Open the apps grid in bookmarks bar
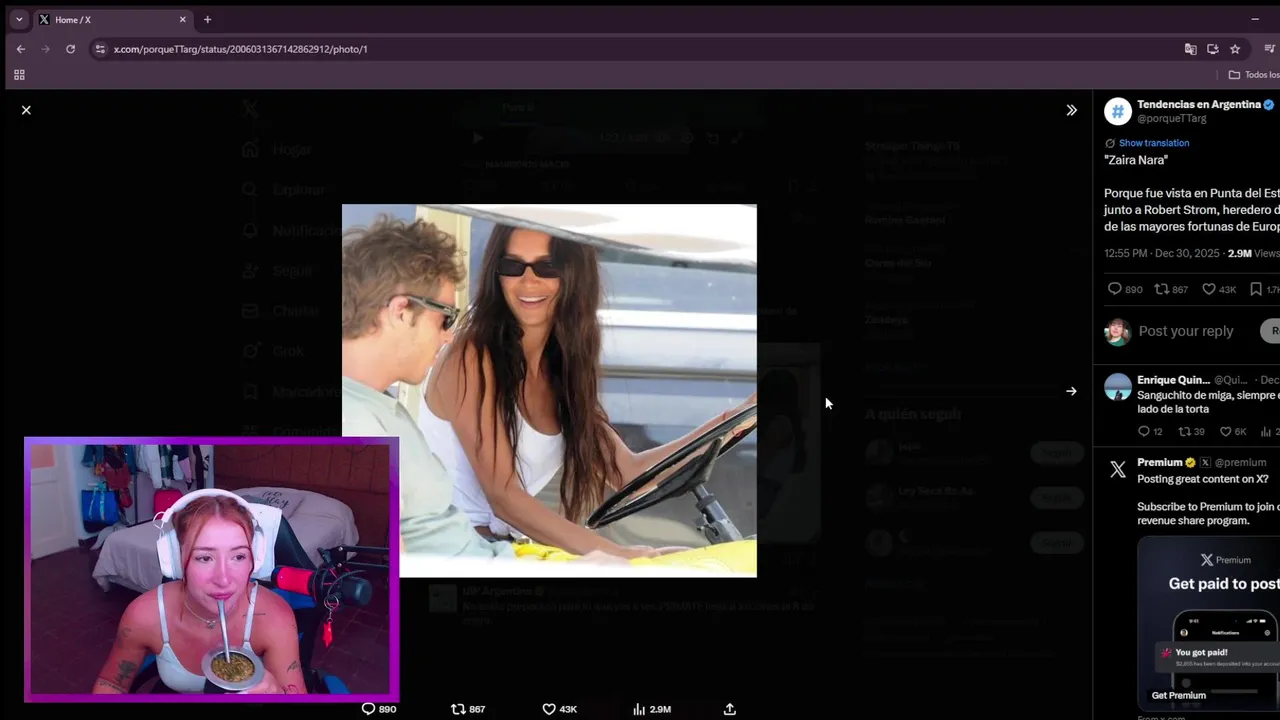1280x720 pixels. pos(19,75)
